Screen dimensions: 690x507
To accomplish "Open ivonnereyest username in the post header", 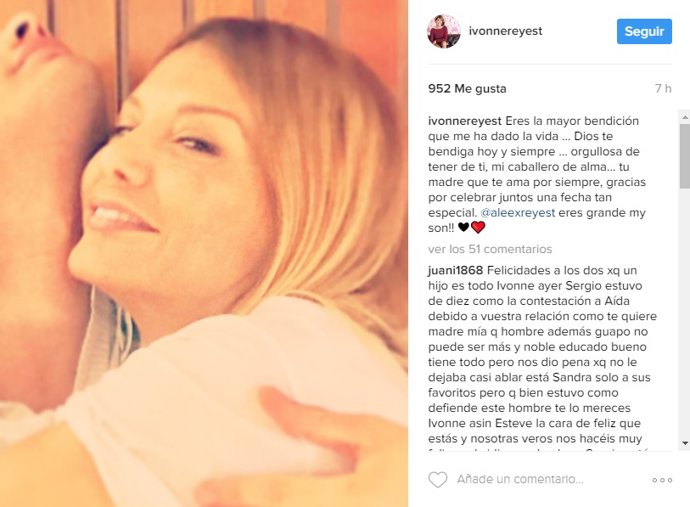I will (505, 31).
